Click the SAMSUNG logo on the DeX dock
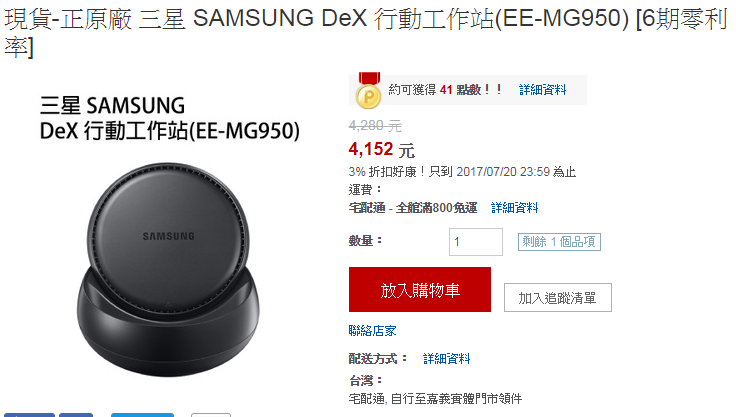This screenshot has height=417, width=736. coord(169,236)
